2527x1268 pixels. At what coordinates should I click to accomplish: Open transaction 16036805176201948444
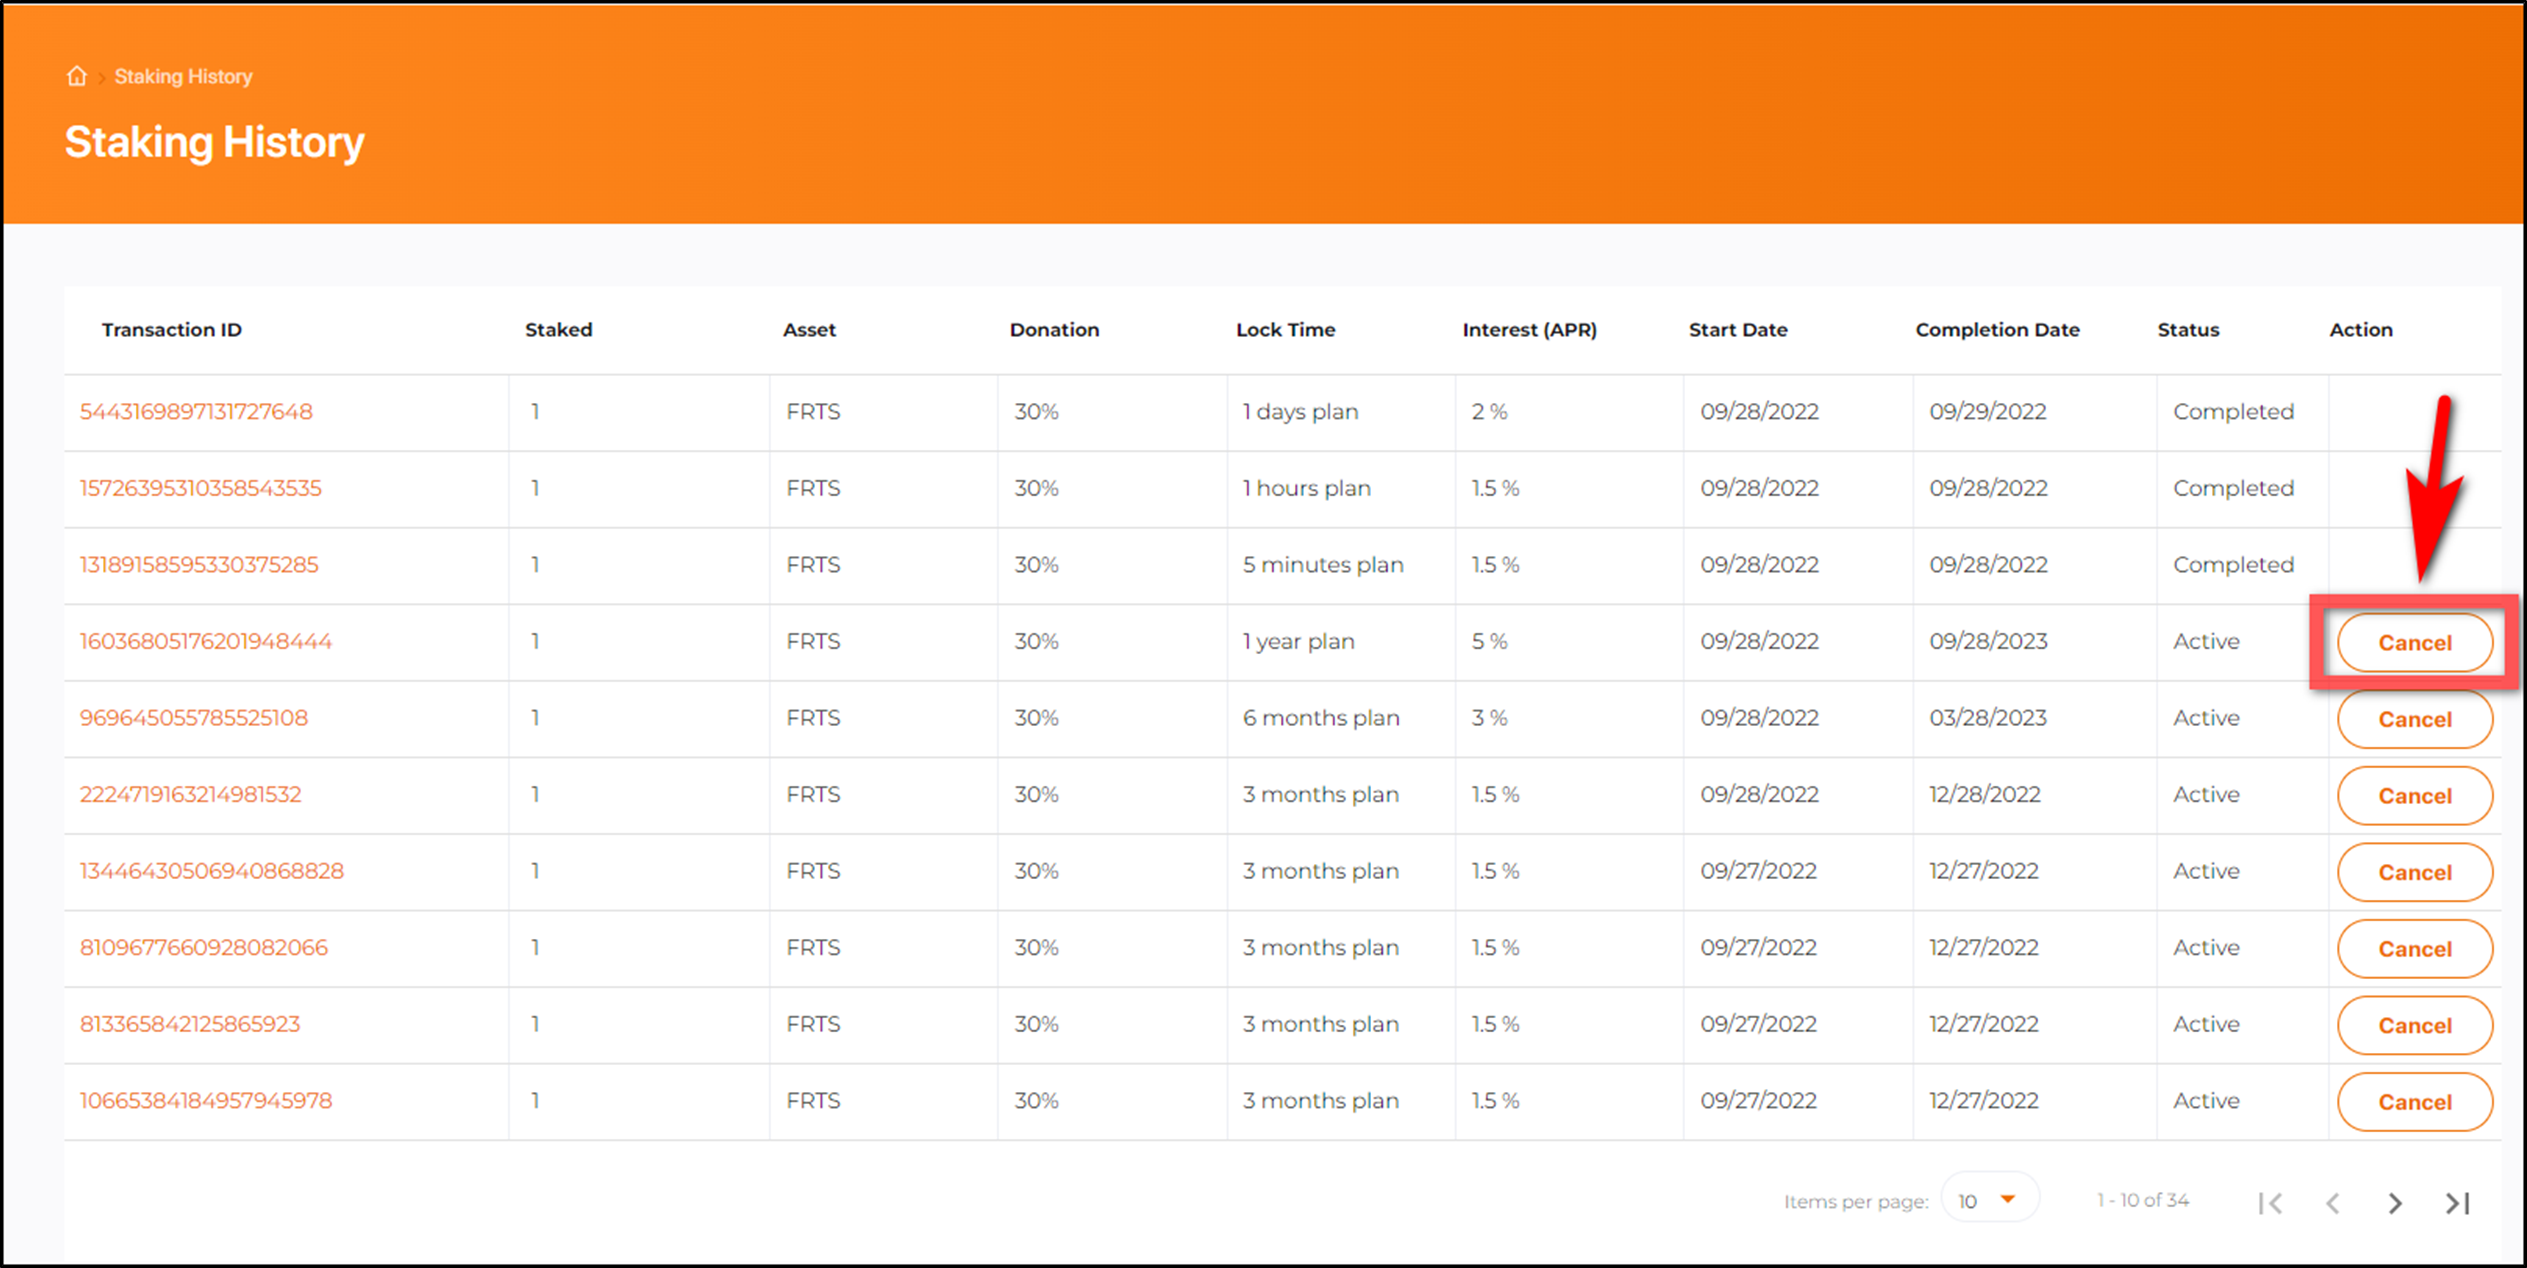(205, 641)
